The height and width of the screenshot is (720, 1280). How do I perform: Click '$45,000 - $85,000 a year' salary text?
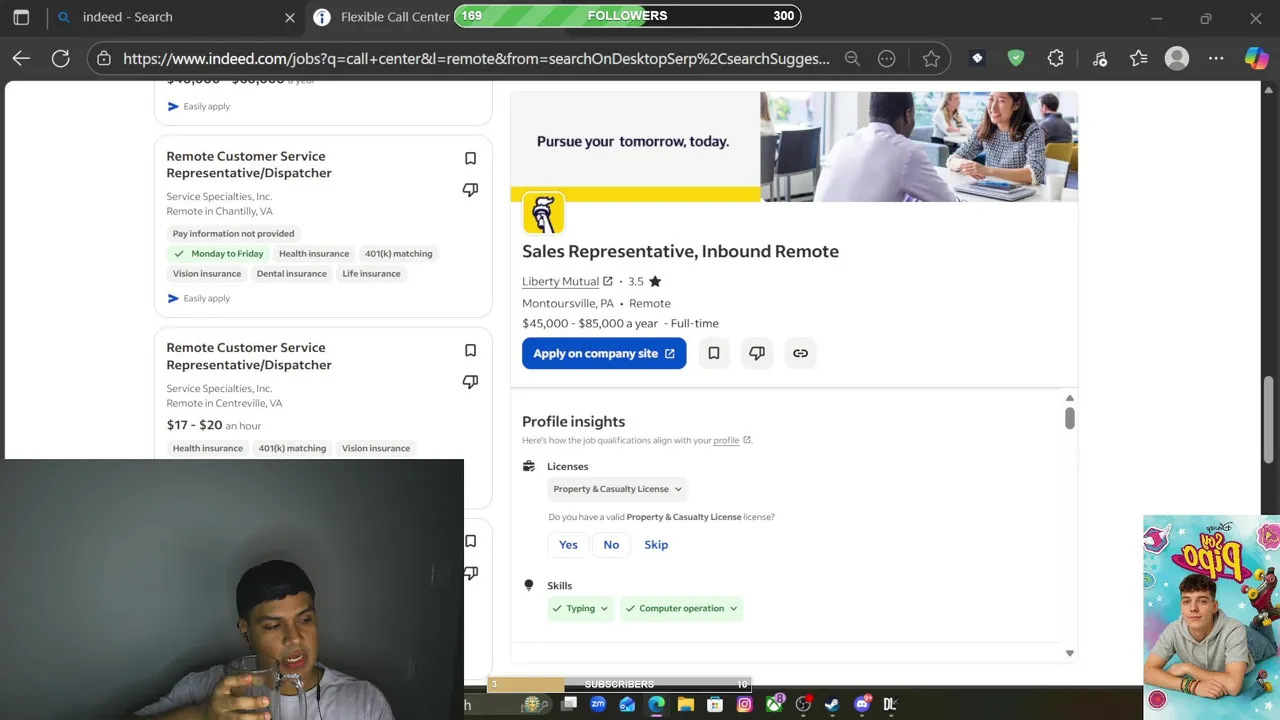pos(590,323)
